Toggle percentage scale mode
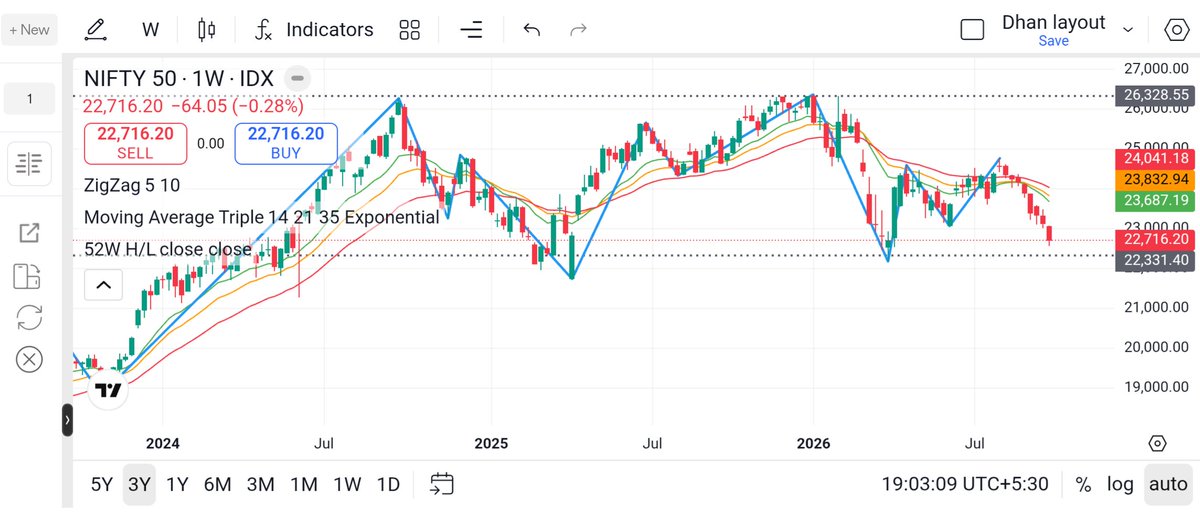This screenshot has height=515, width=1200. click(1083, 485)
